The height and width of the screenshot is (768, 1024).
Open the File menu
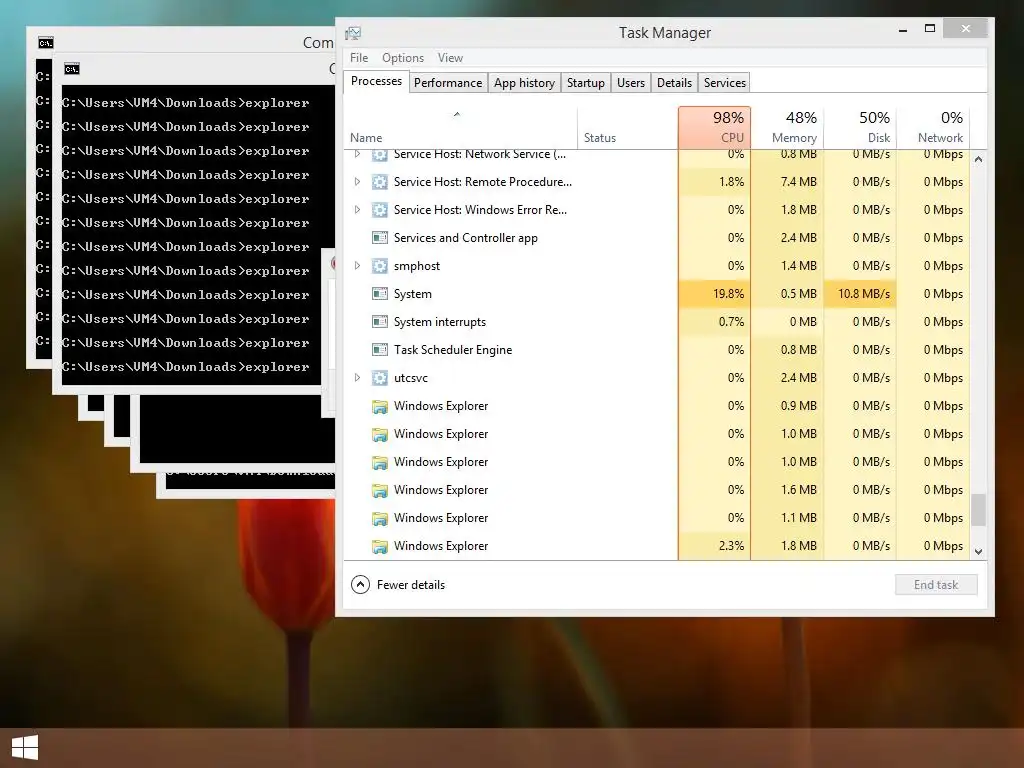pyautogui.click(x=359, y=58)
